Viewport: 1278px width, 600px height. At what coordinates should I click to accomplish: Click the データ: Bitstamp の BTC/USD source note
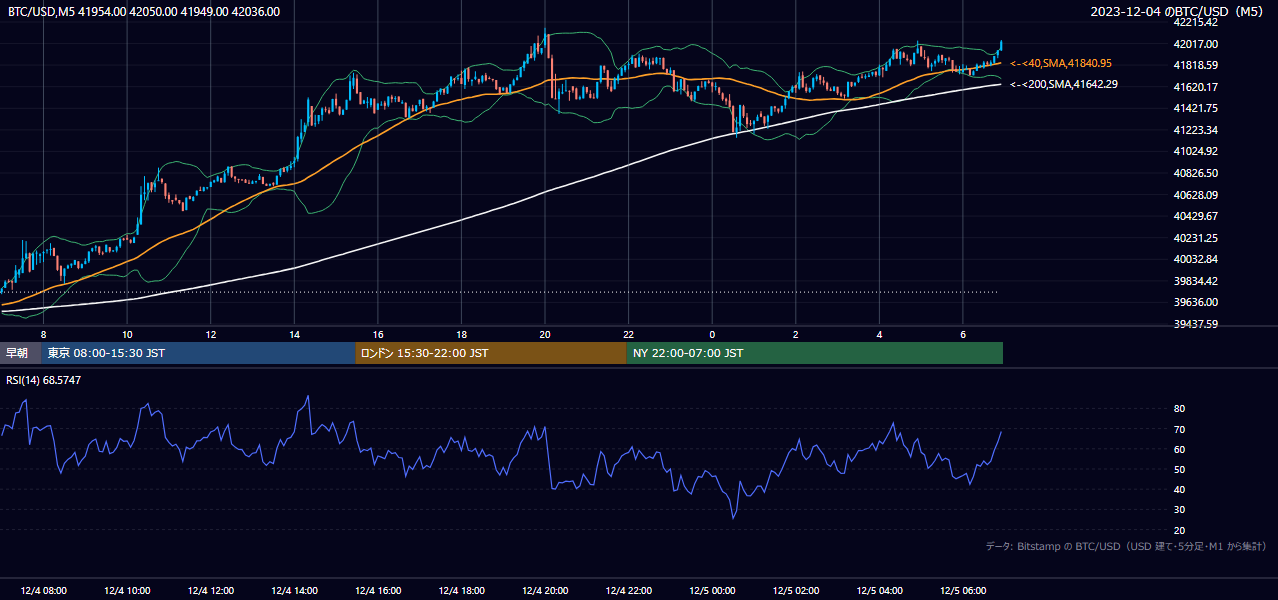pos(1126,546)
